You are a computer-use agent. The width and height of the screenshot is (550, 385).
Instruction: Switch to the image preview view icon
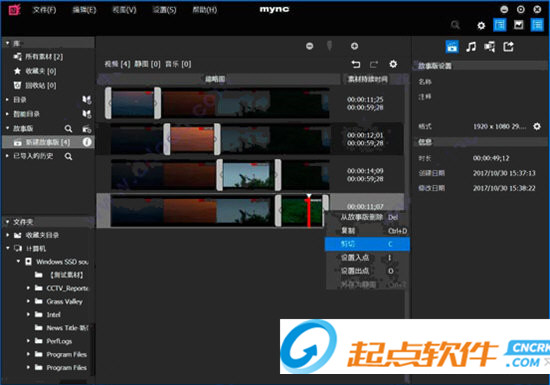(x=518, y=25)
